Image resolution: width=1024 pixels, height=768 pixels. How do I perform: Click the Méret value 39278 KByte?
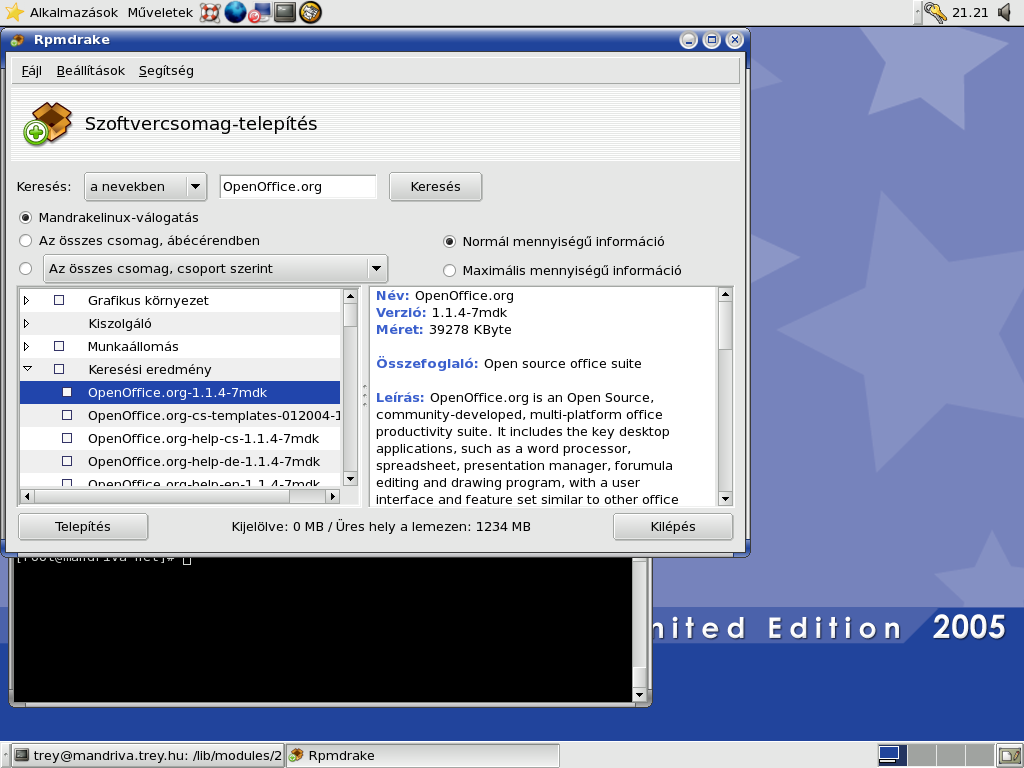click(x=470, y=330)
